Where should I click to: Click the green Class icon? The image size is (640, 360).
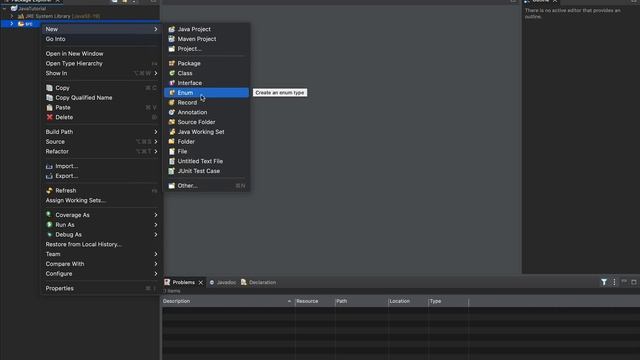pyautogui.click(x=172, y=73)
